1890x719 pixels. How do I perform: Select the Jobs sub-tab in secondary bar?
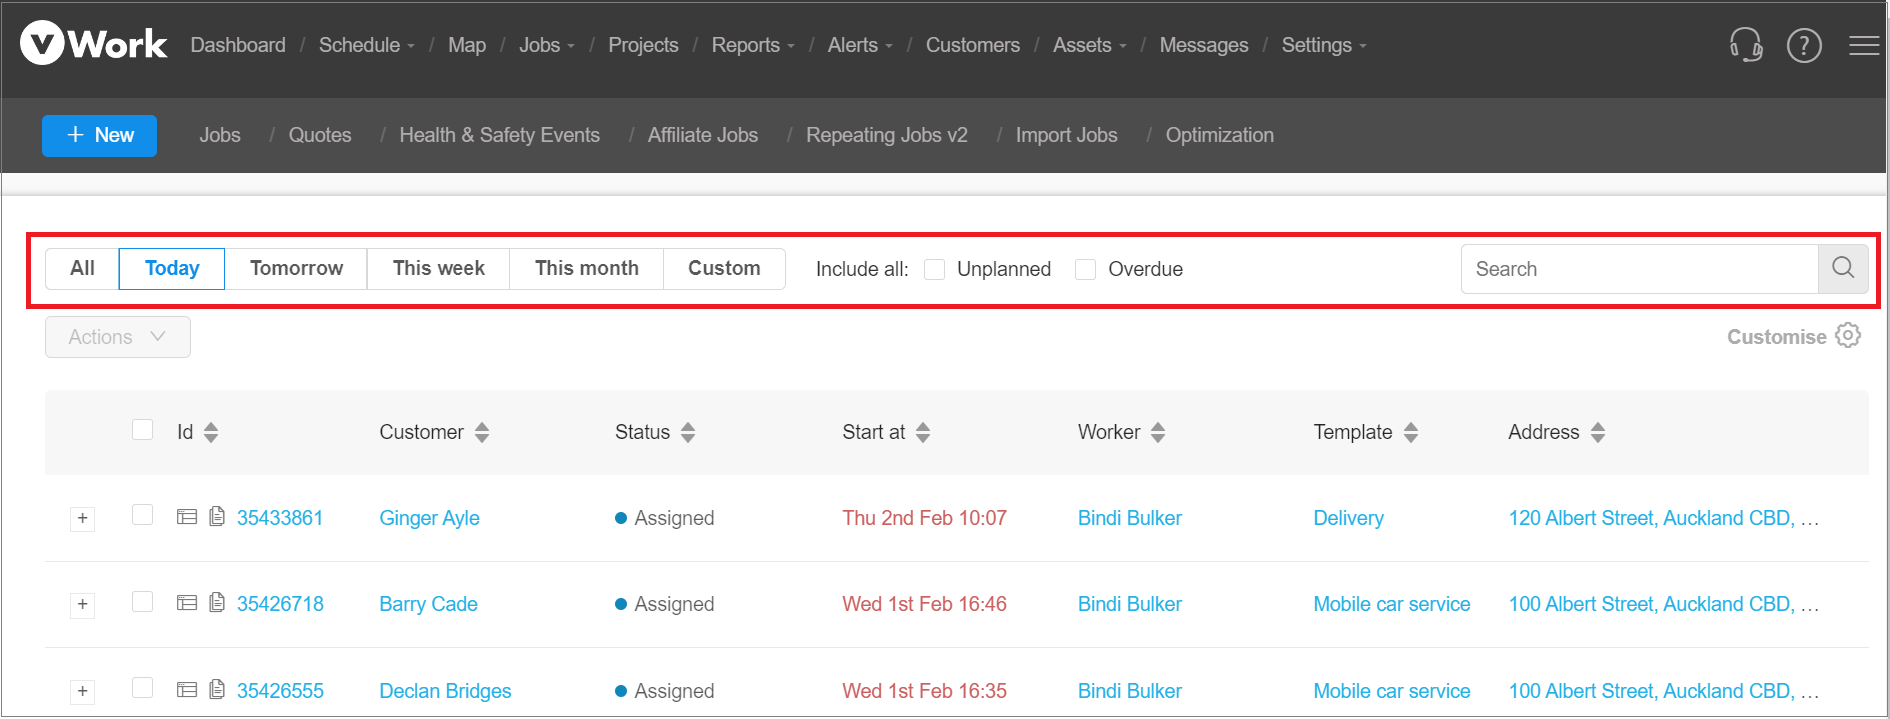220,135
